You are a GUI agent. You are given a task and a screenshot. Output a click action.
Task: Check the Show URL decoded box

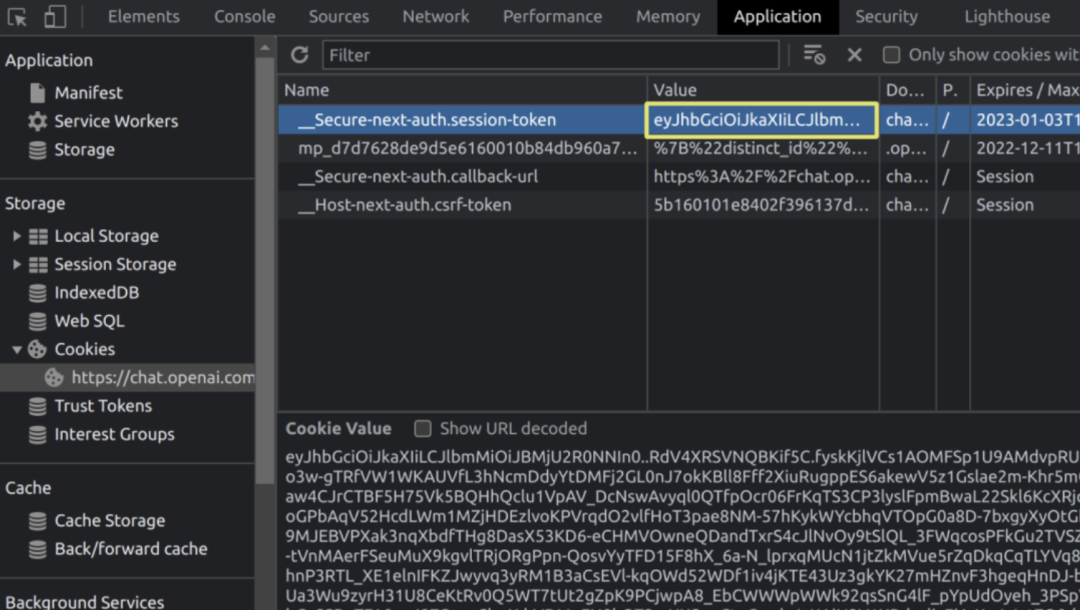coord(423,429)
